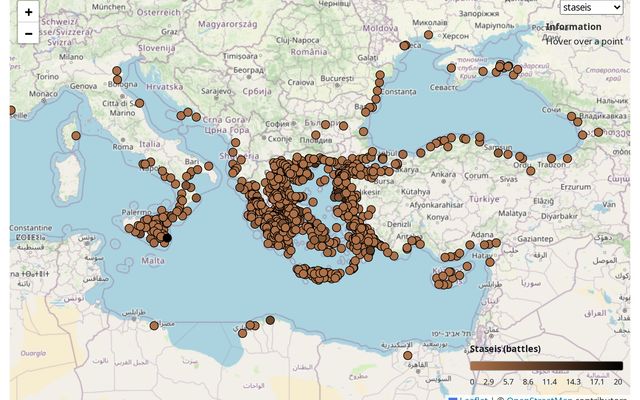Click the zoom out minus button

click(x=28, y=34)
